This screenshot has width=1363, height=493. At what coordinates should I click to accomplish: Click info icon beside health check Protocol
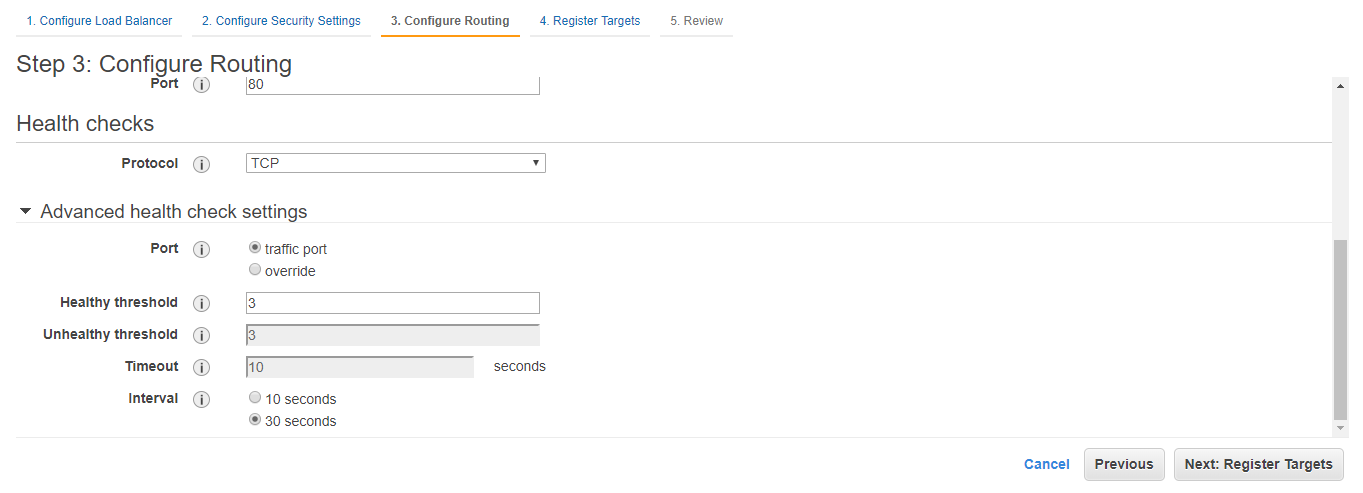point(201,164)
